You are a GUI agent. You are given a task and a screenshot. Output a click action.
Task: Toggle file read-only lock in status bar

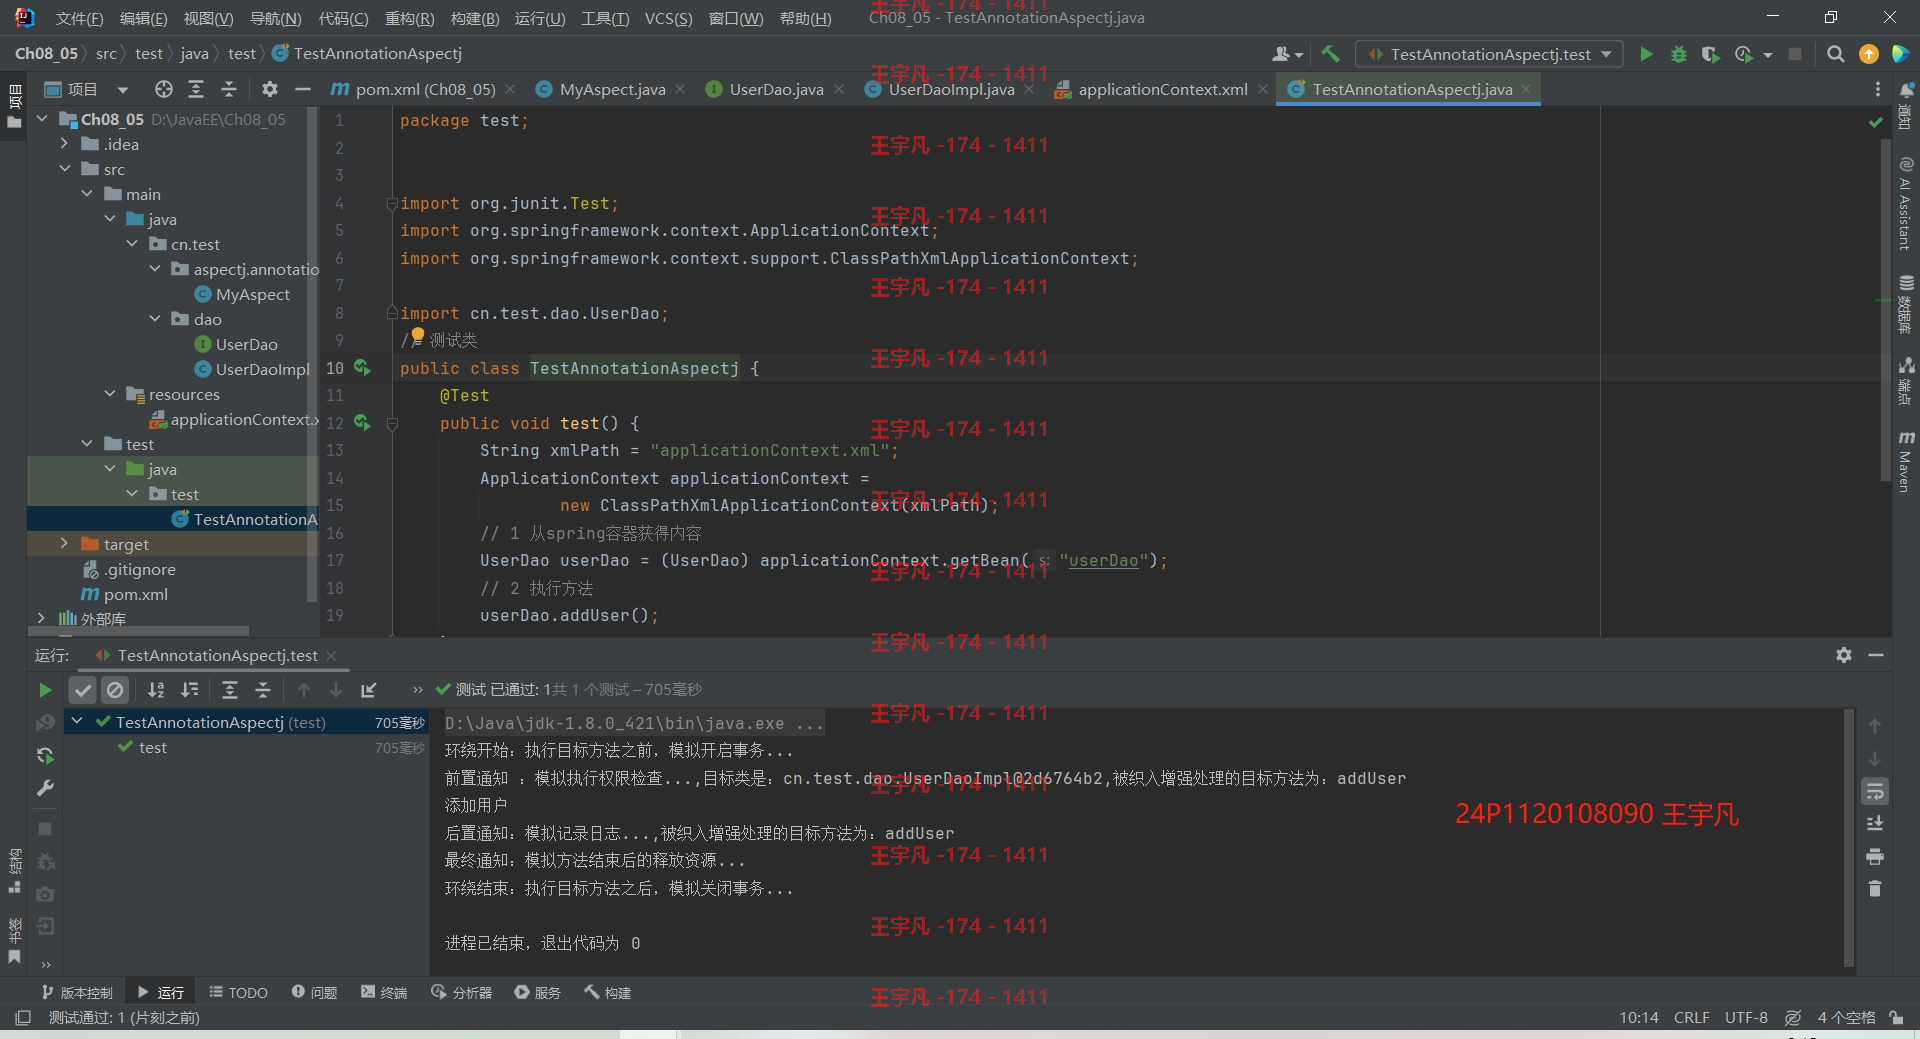(x=1896, y=1018)
